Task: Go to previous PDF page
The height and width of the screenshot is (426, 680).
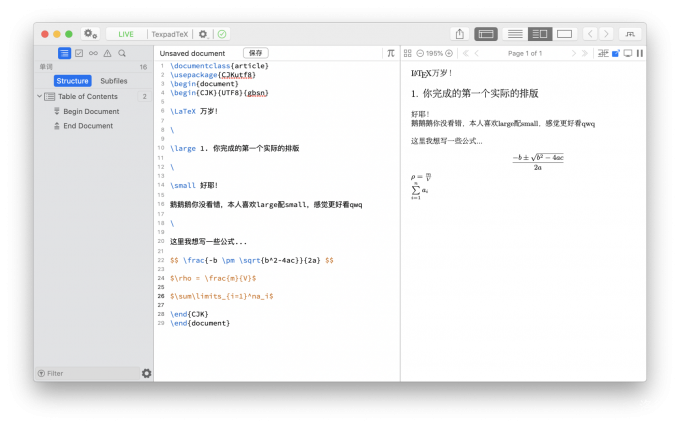Action: coord(477,53)
